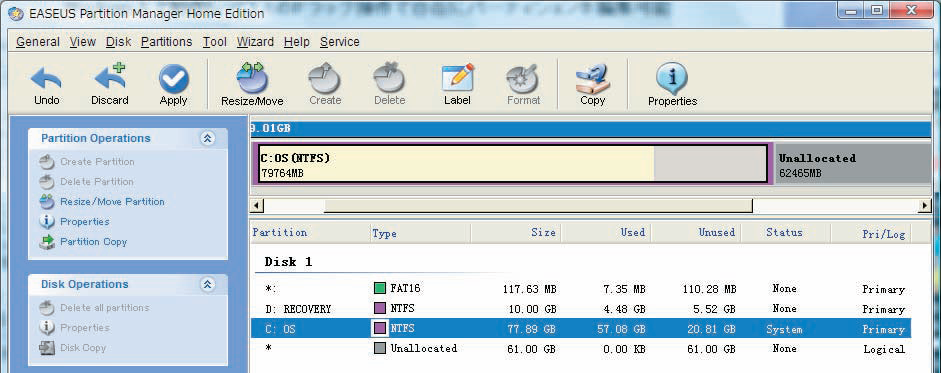Click the System status cell
The width and height of the screenshot is (941, 373).
tap(784, 329)
